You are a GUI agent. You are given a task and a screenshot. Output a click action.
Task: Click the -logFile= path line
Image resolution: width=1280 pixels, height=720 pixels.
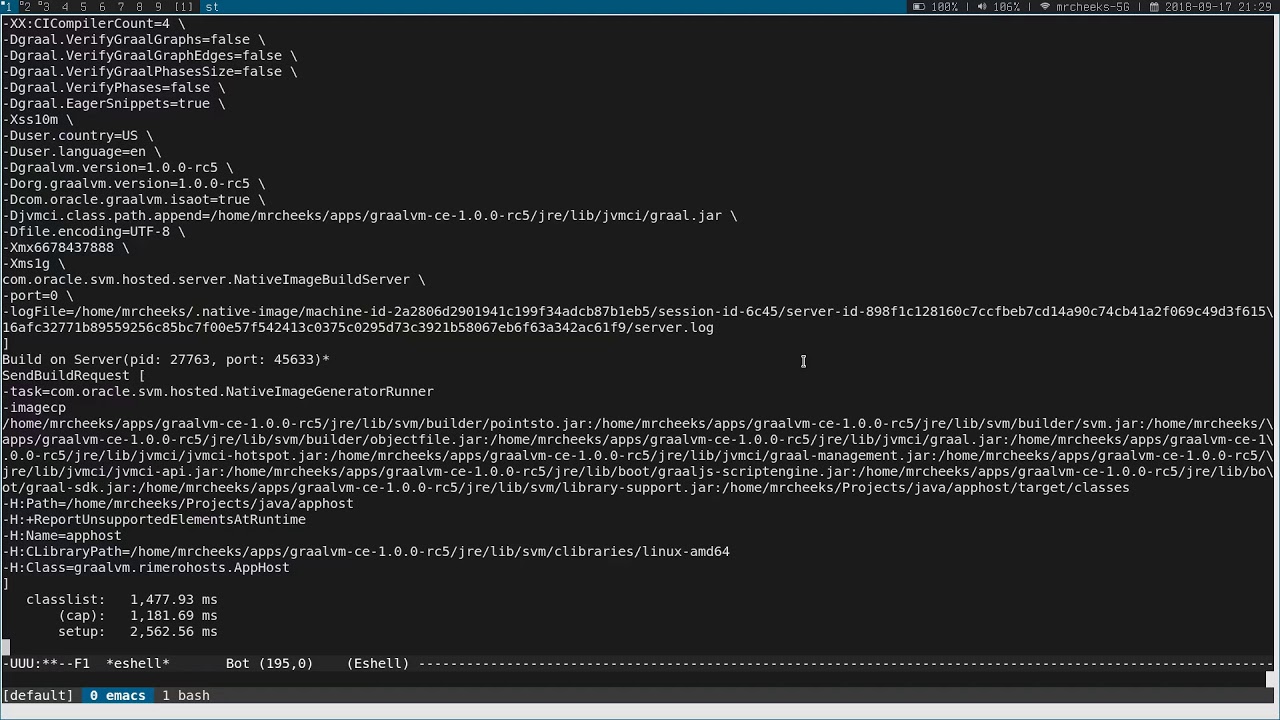(638, 311)
